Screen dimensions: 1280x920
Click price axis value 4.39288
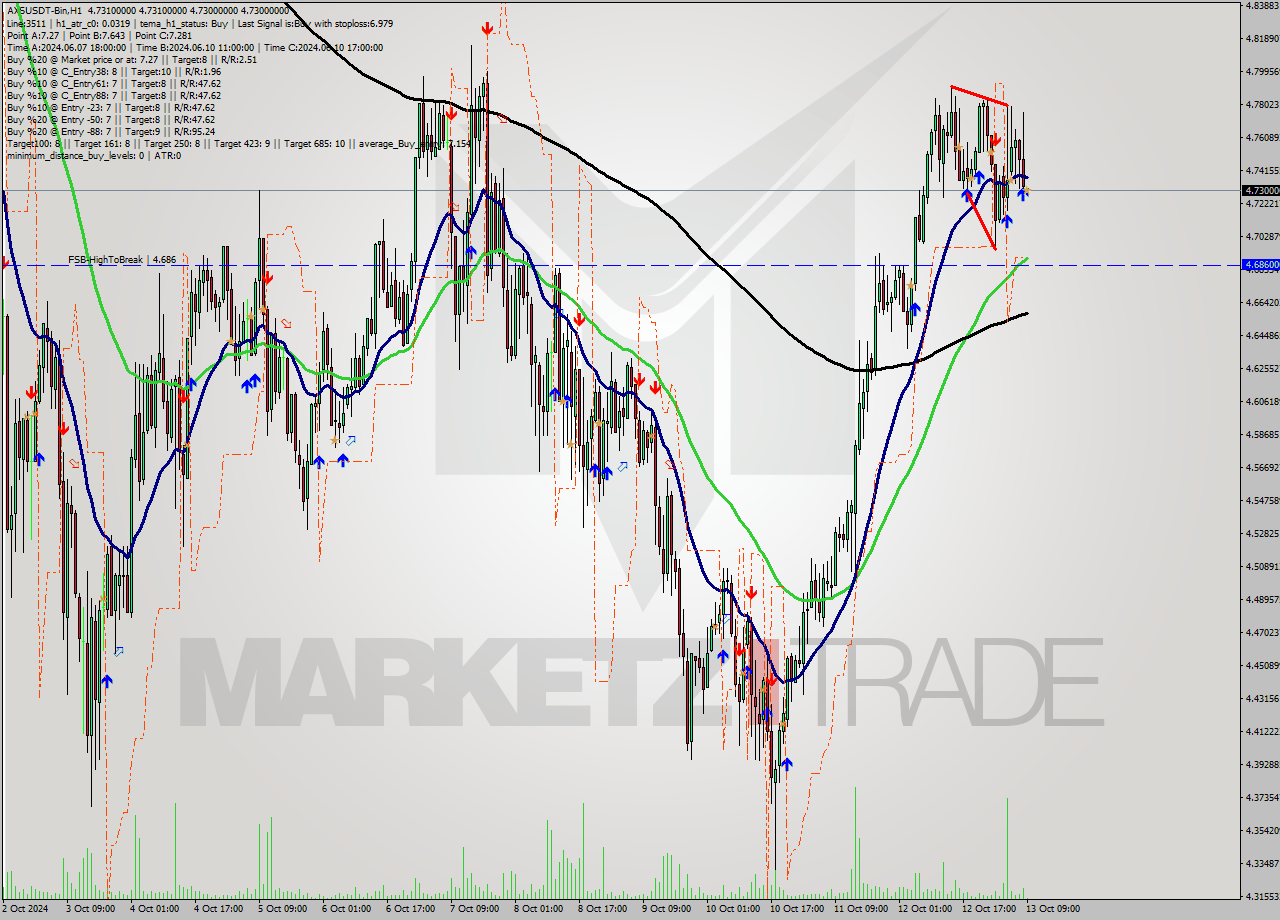pyautogui.click(x=1262, y=764)
